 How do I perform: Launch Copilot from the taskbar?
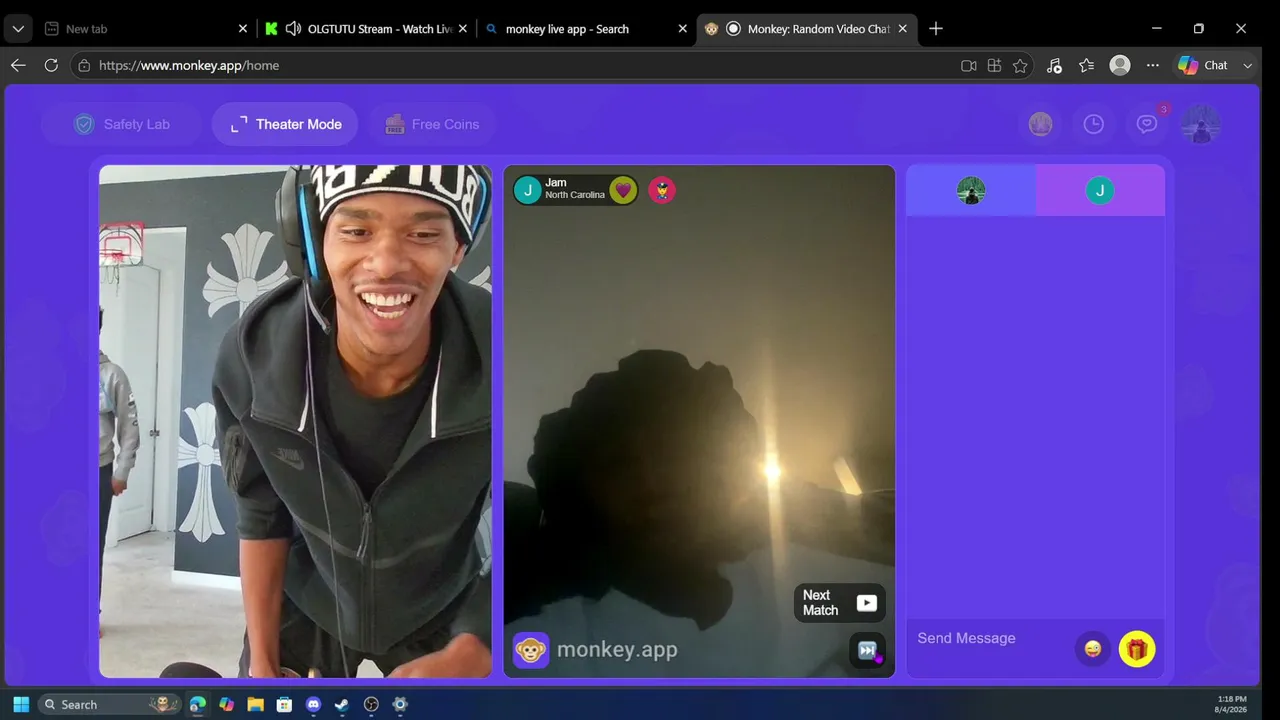[227, 704]
